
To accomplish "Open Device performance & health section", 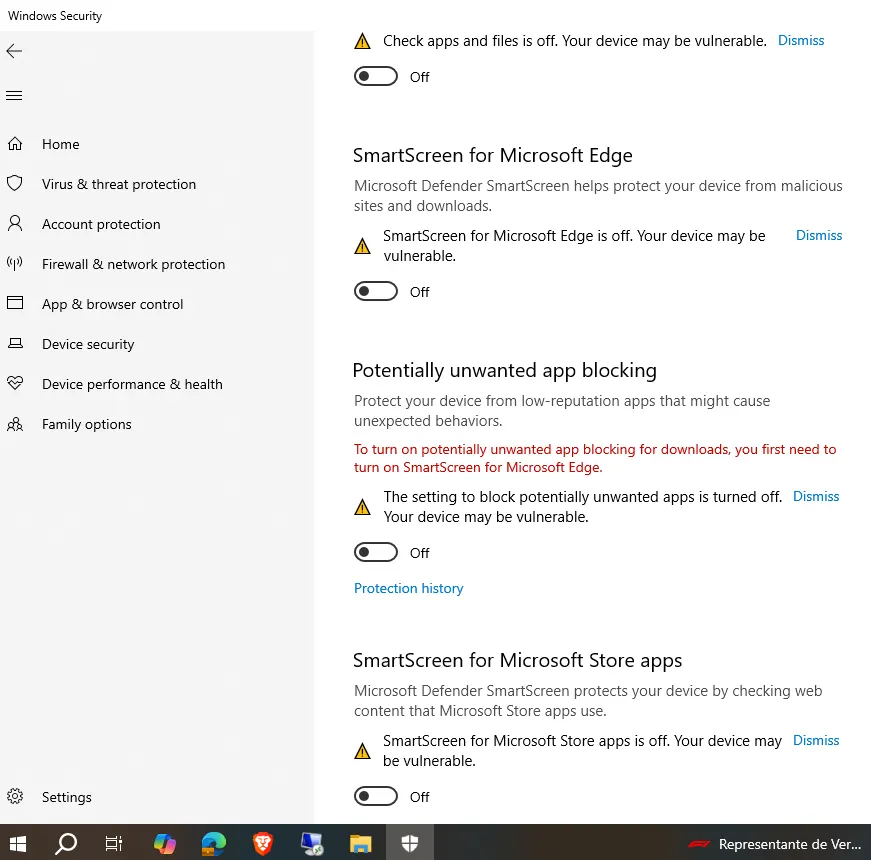I will 132,384.
